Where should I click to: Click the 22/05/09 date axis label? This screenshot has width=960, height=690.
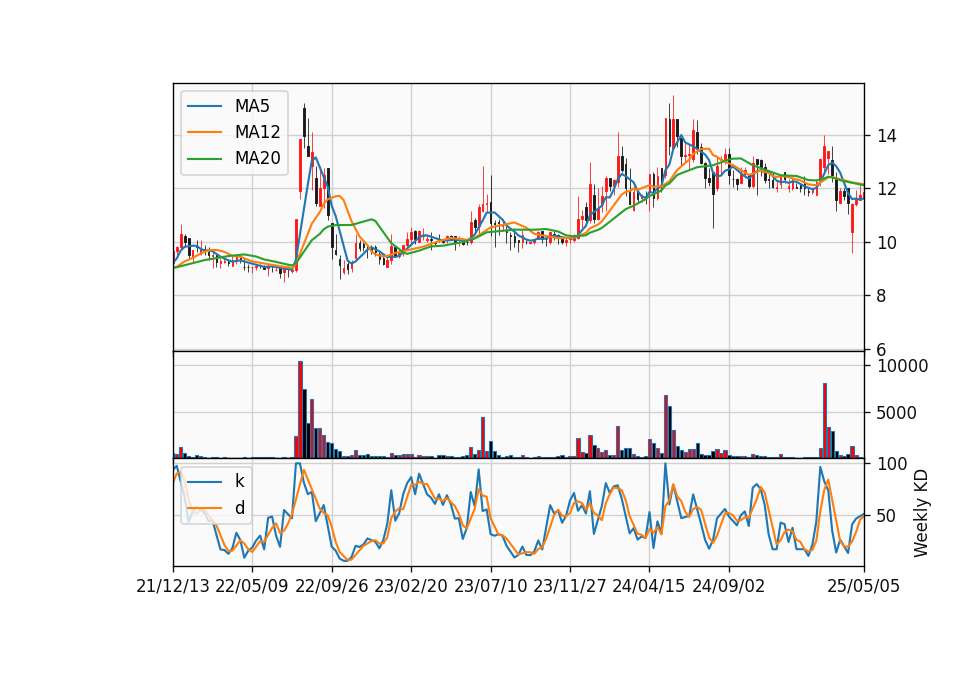coord(252,587)
